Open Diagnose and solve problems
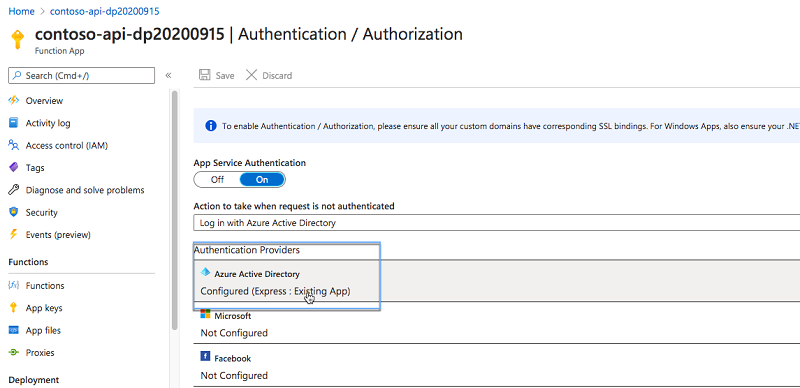The height and width of the screenshot is (388, 800). [x=85, y=190]
